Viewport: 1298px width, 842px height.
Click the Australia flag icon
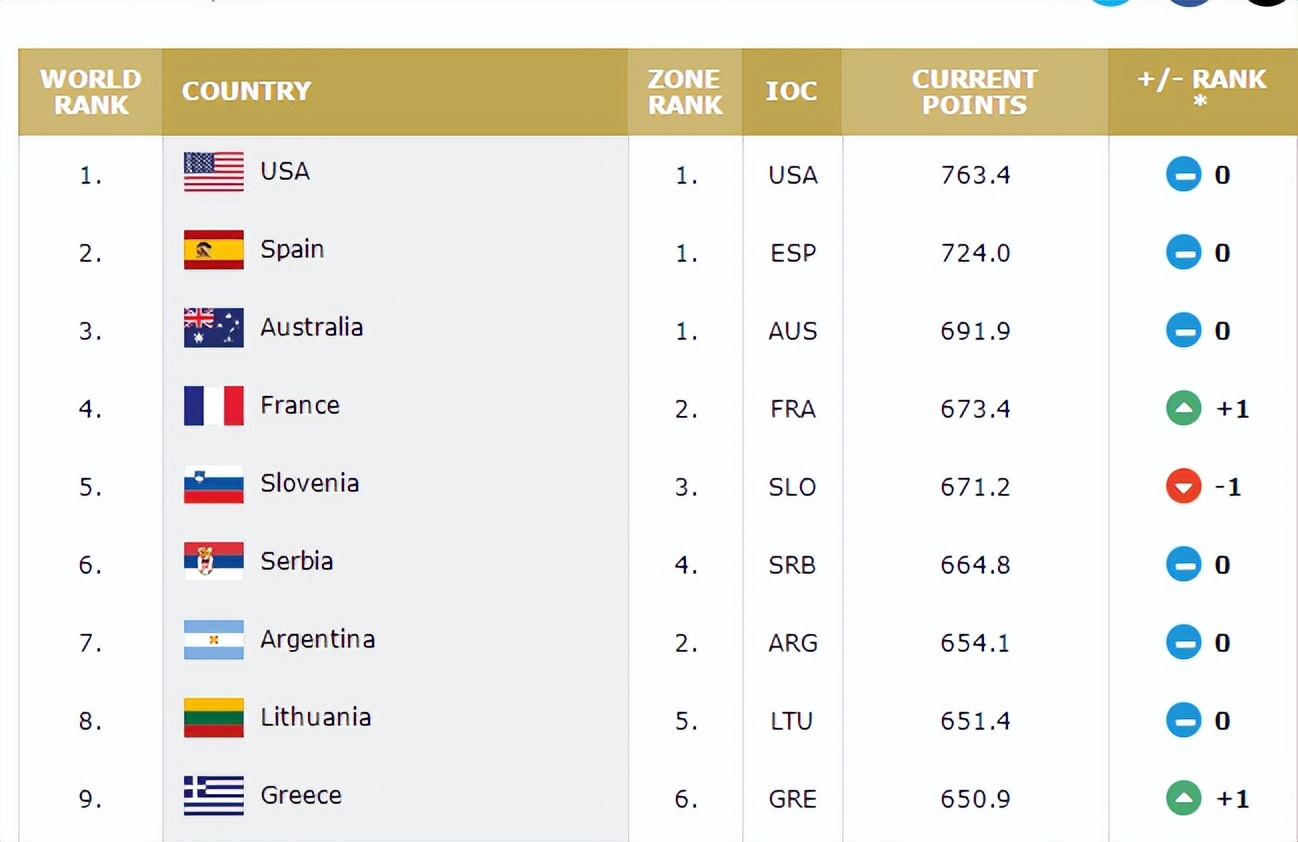(x=213, y=328)
